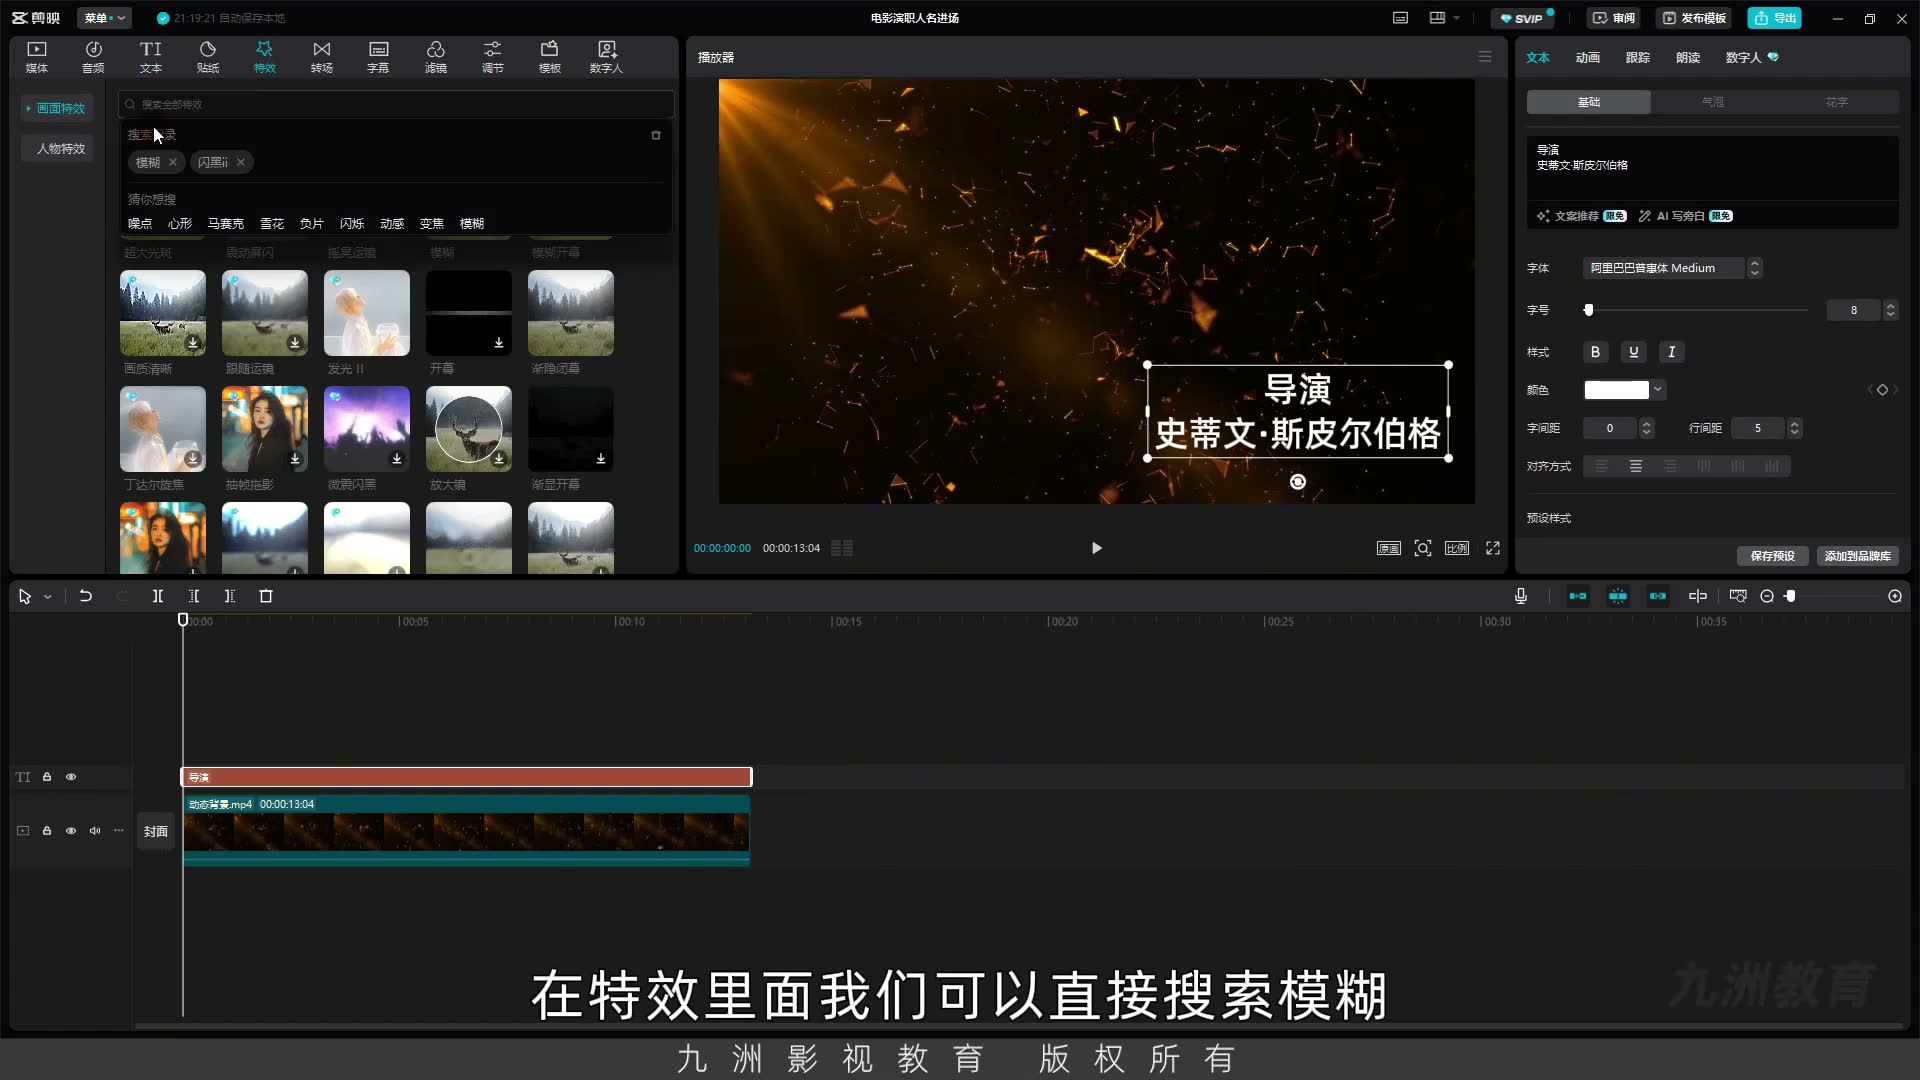Open the 贴纸 stickers panel
Screen dimensions: 1920x1080
pos(208,57)
